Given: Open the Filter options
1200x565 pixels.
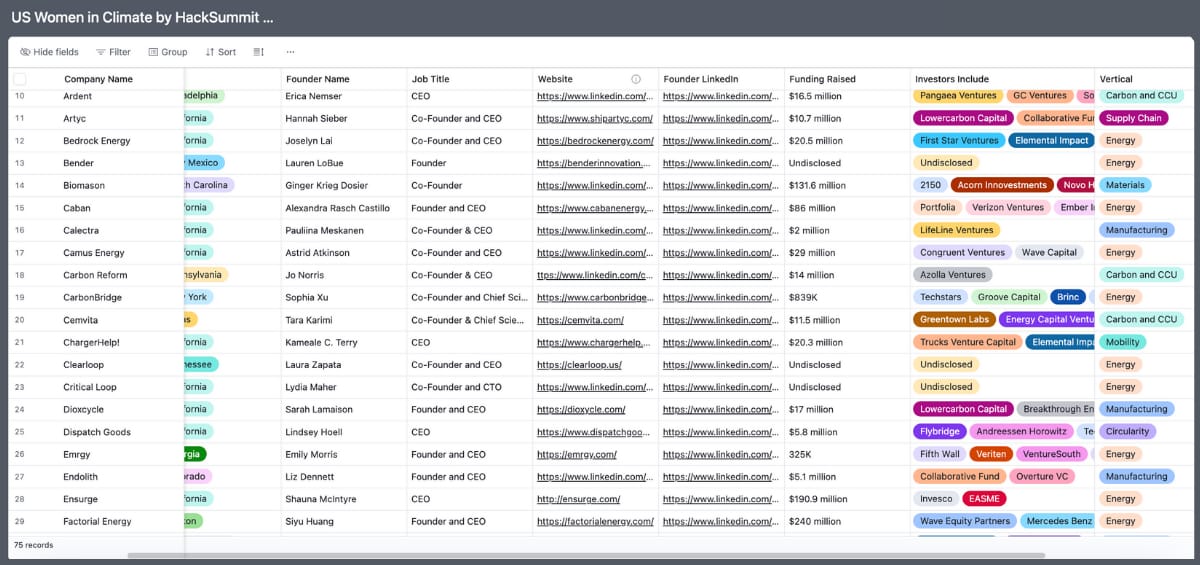Looking at the screenshot, I should [x=113, y=52].
